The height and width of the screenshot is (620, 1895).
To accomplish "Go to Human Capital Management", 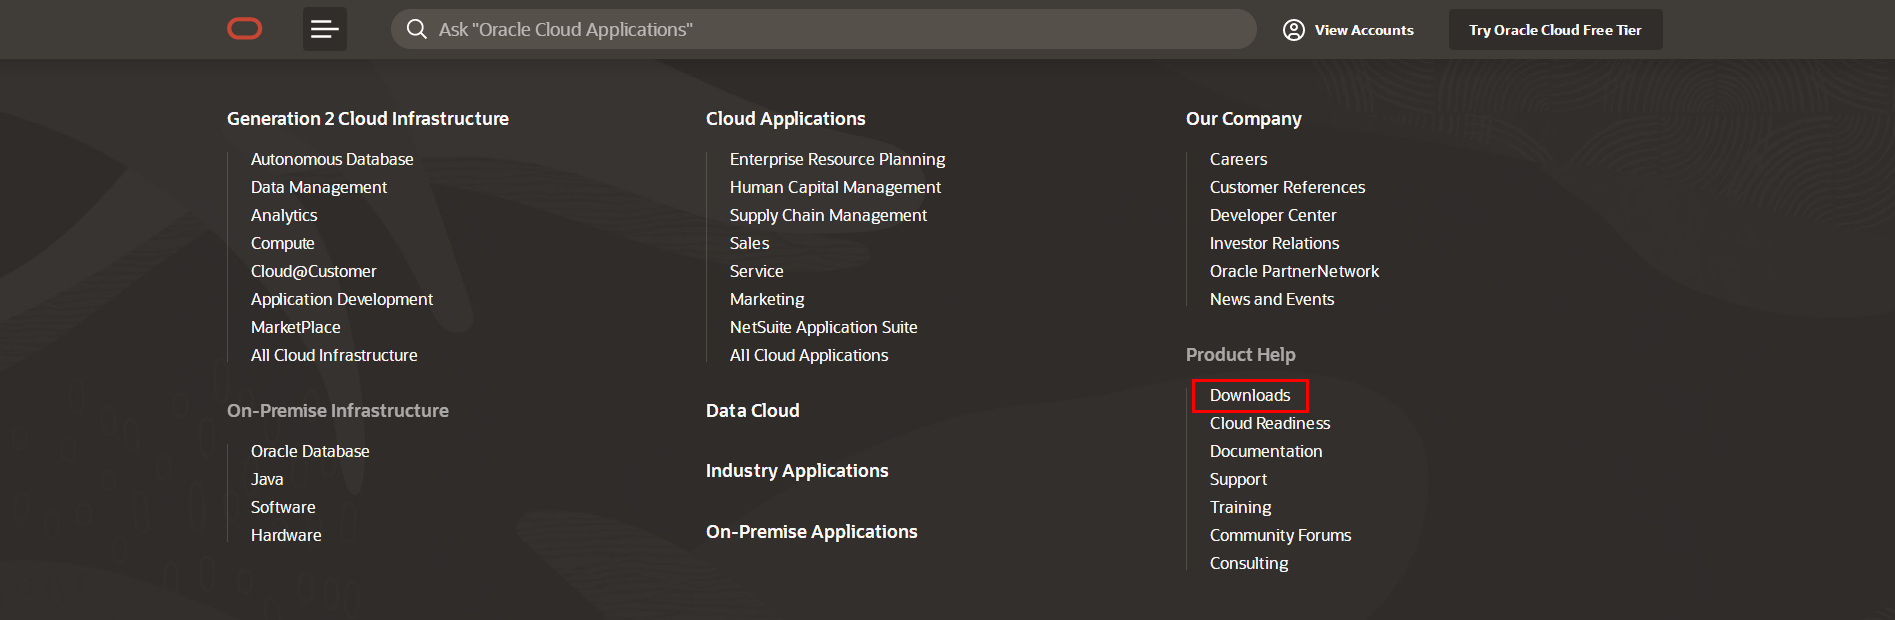I will (836, 187).
